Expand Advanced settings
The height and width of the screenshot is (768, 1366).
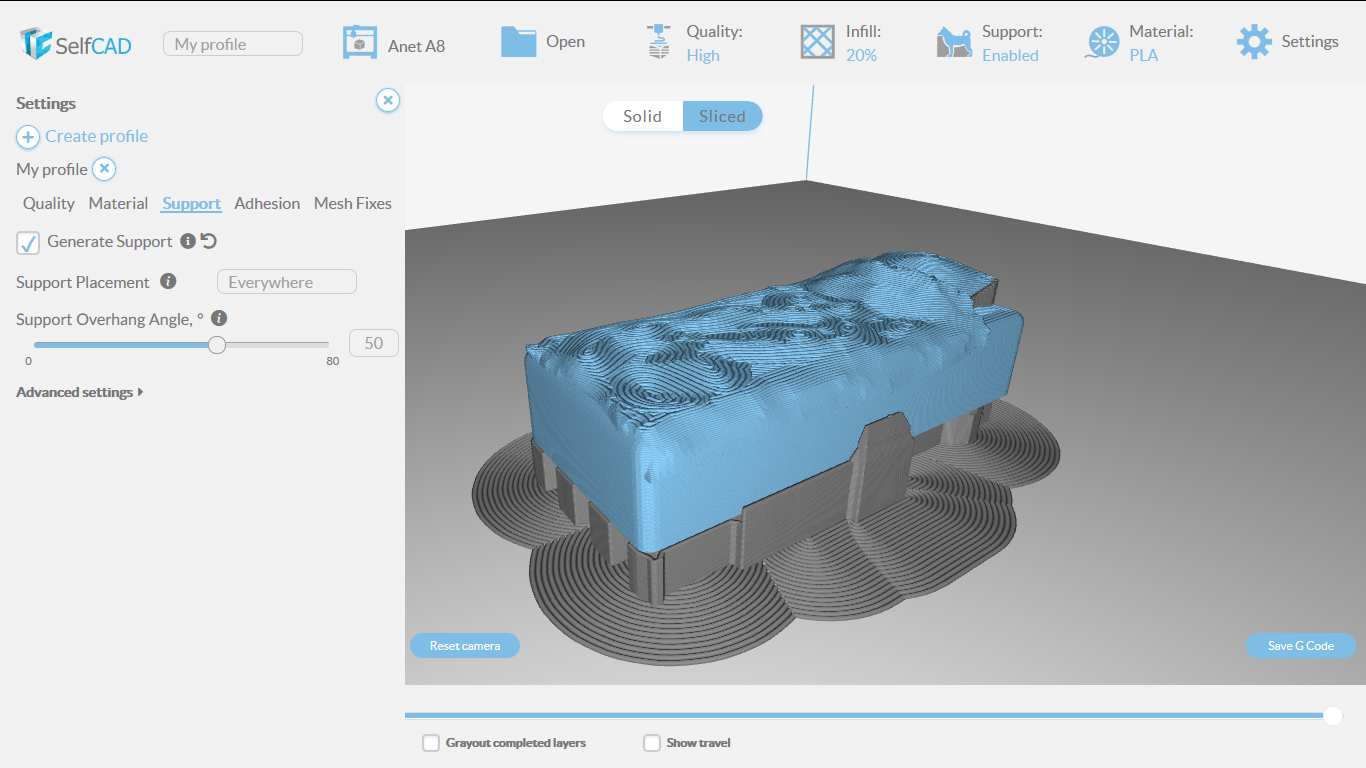point(80,392)
